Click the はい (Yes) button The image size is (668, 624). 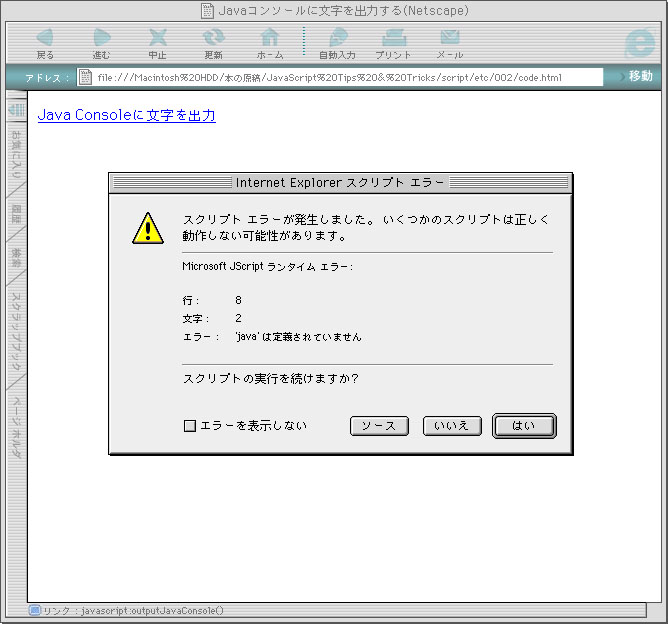click(x=524, y=426)
